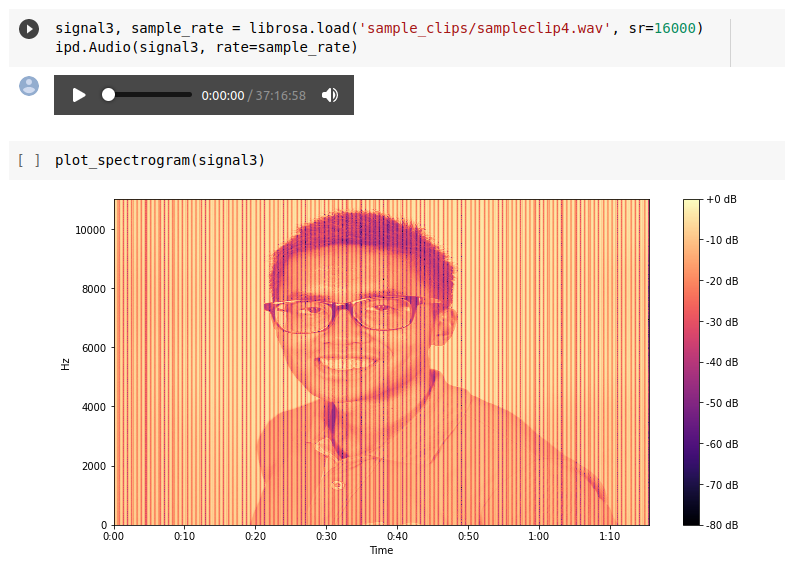Click the ipd.Audio code line
The image size is (785, 573).
[206, 48]
